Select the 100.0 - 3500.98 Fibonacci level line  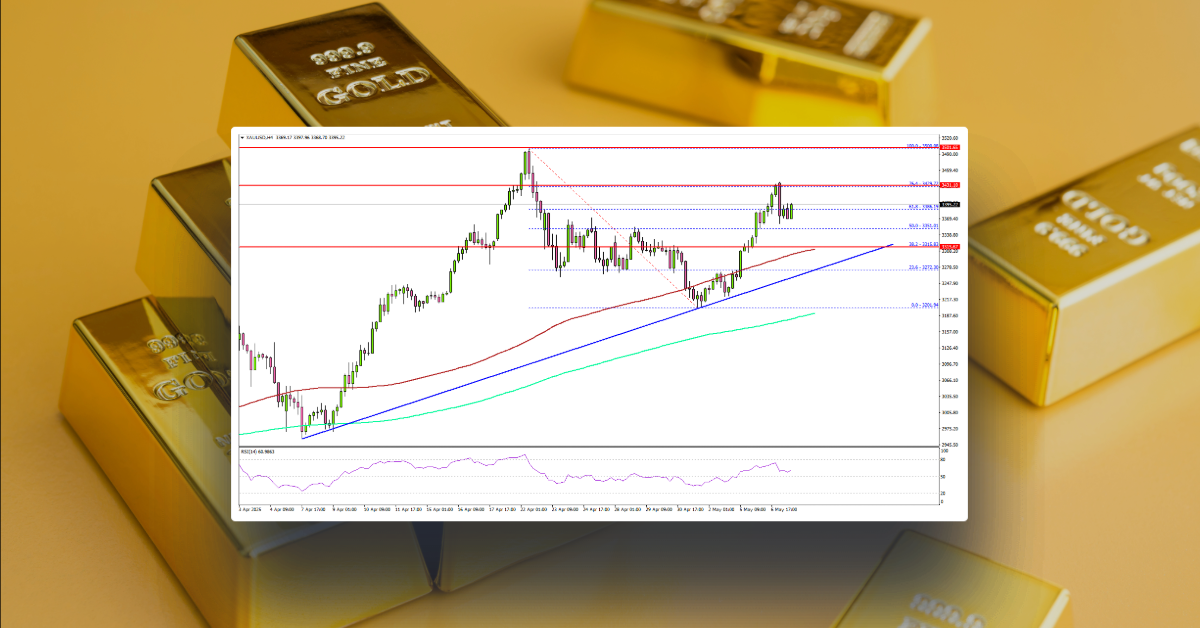(x=920, y=148)
